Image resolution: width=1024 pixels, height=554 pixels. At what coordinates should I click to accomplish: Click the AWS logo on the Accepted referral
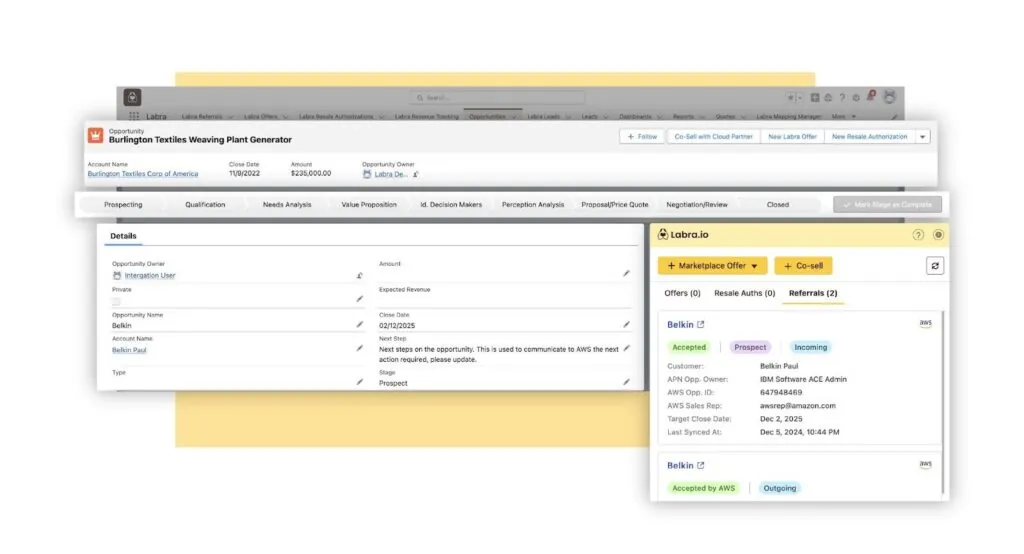pyautogui.click(x=925, y=323)
